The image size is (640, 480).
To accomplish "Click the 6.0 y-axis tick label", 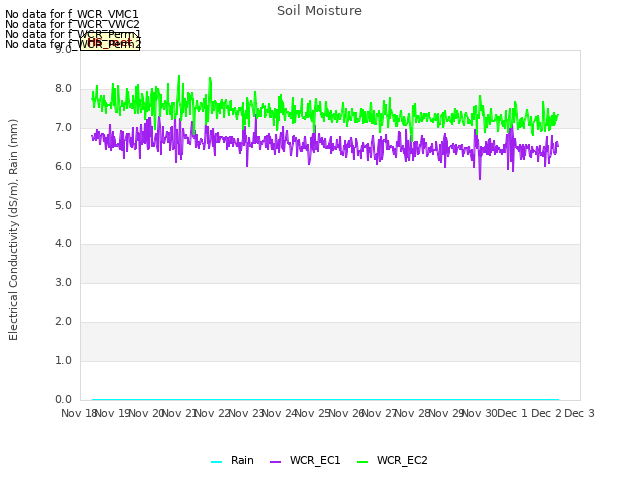I will [x=63, y=167].
